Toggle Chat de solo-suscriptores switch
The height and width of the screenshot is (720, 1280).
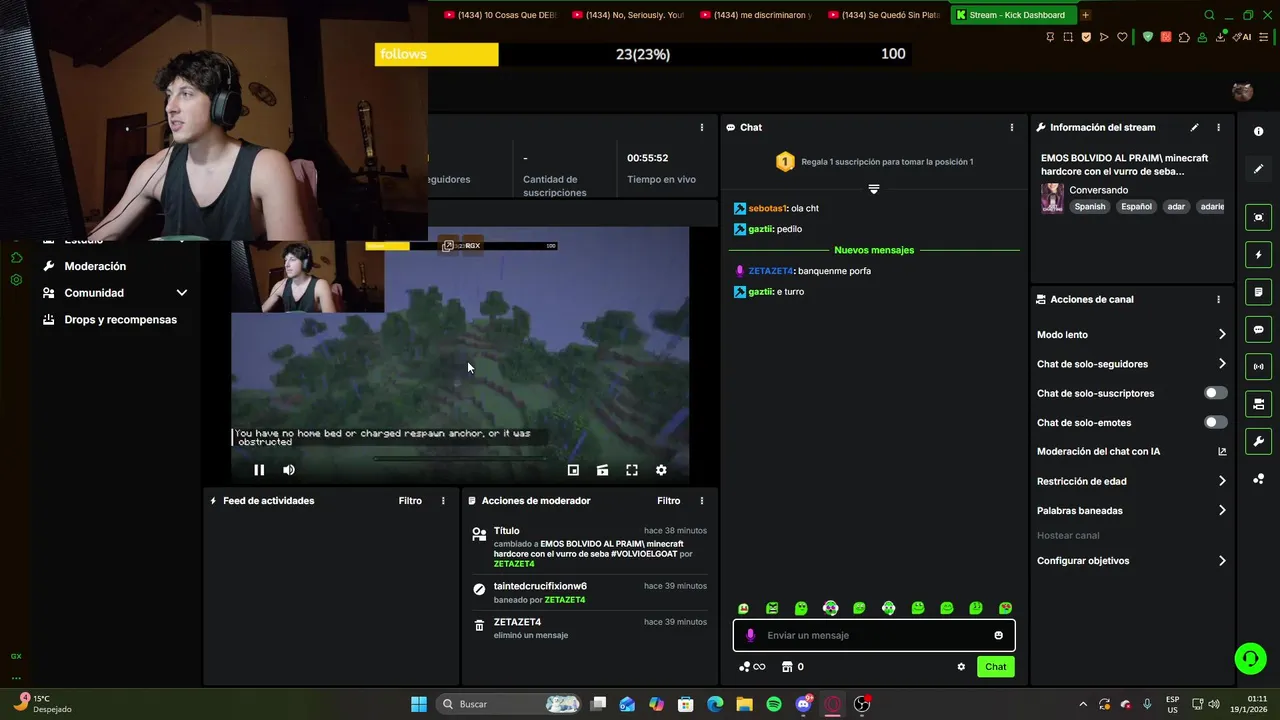(x=1215, y=393)
